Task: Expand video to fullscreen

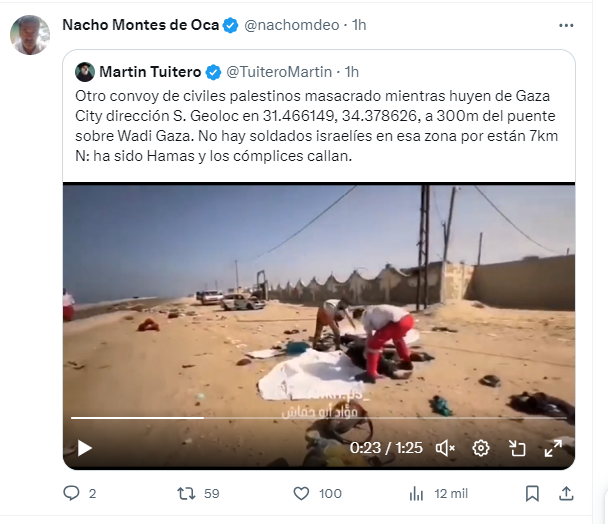Action: [553, 448]
